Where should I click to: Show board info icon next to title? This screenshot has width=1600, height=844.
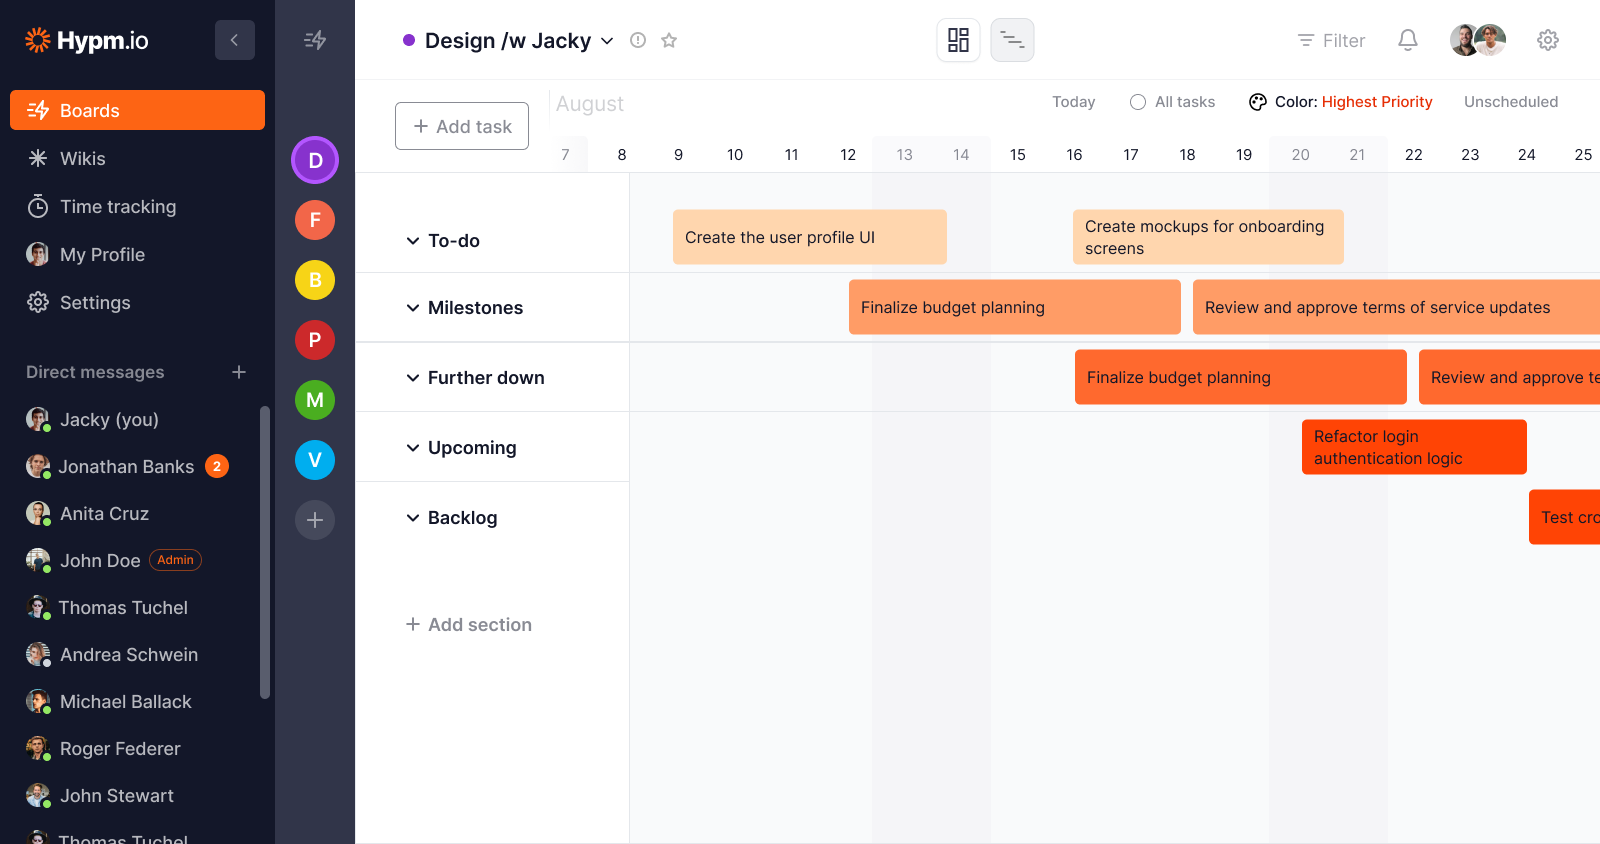pyautogui.click(x=638, y=40)
